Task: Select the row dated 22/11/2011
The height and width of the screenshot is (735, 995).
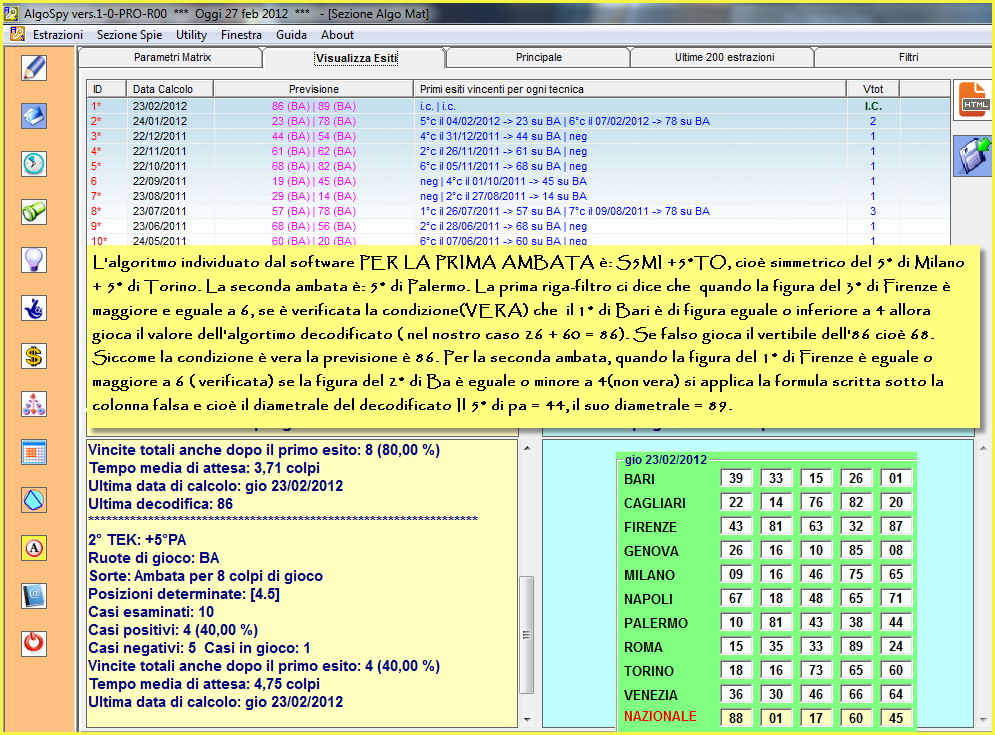Action: coord(518,151)
